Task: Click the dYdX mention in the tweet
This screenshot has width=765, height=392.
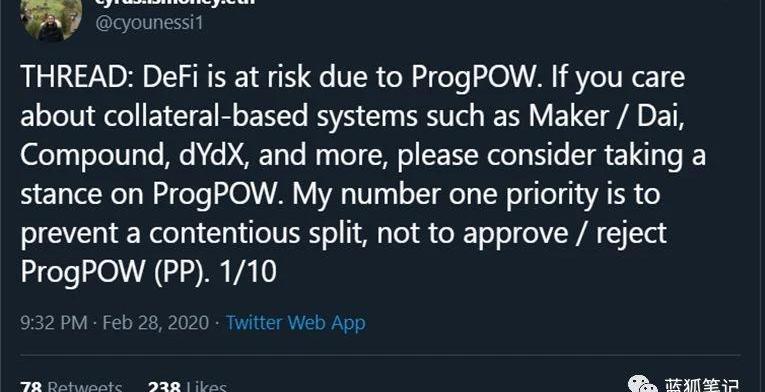Action: (216, 155)
